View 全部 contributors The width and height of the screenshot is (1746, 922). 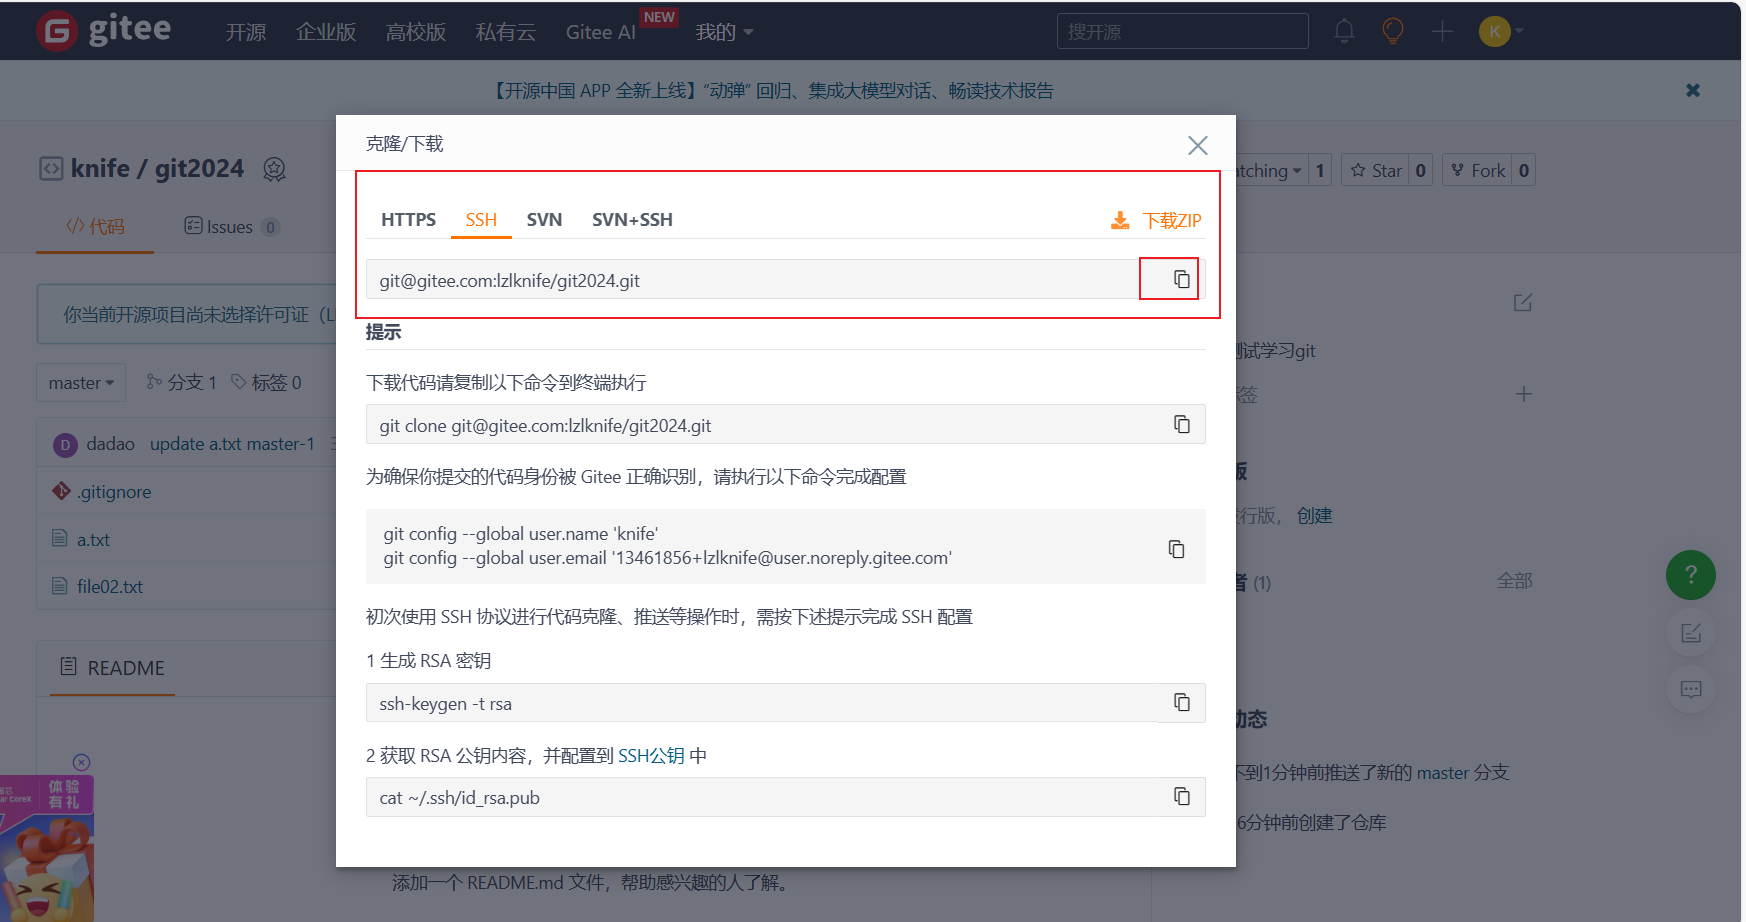tap(1514, 581)
